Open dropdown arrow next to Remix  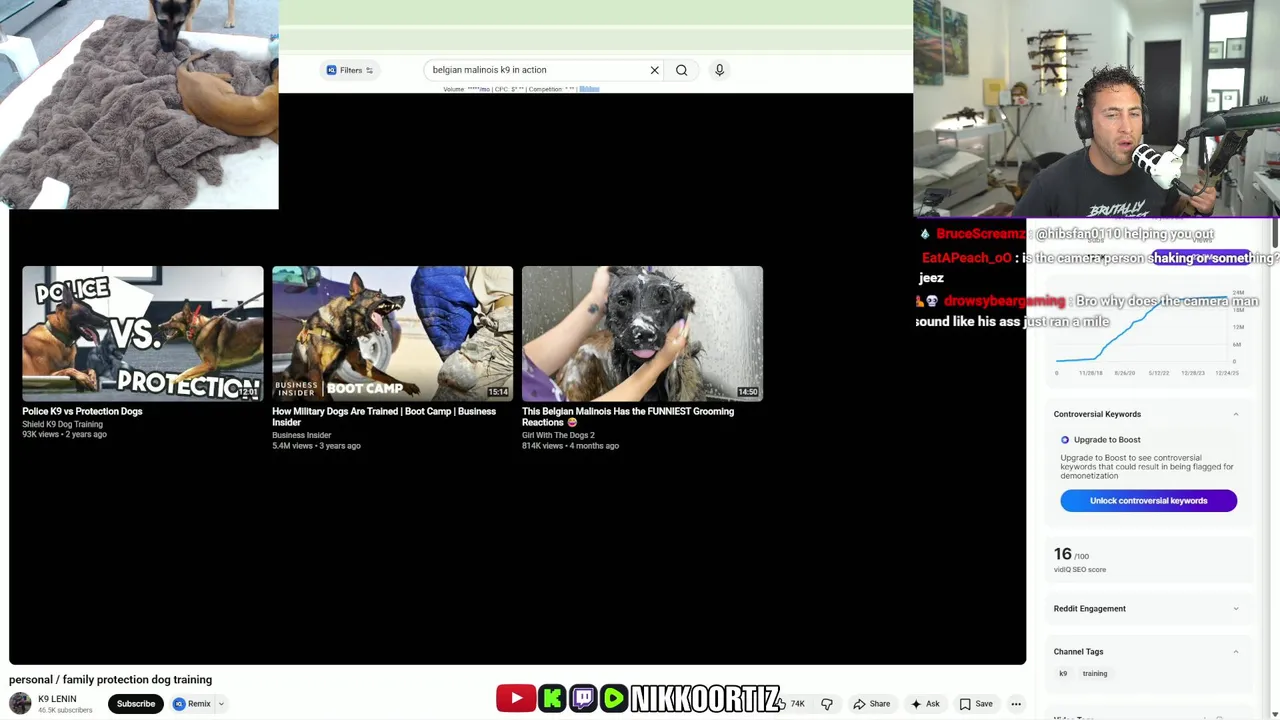(222, 704)
